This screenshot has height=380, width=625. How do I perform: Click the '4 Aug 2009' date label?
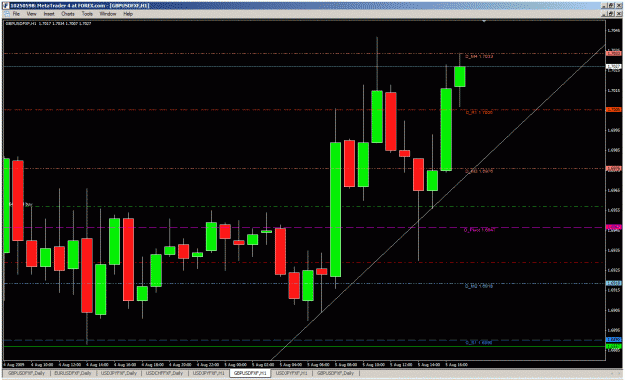tap(14, 364)
